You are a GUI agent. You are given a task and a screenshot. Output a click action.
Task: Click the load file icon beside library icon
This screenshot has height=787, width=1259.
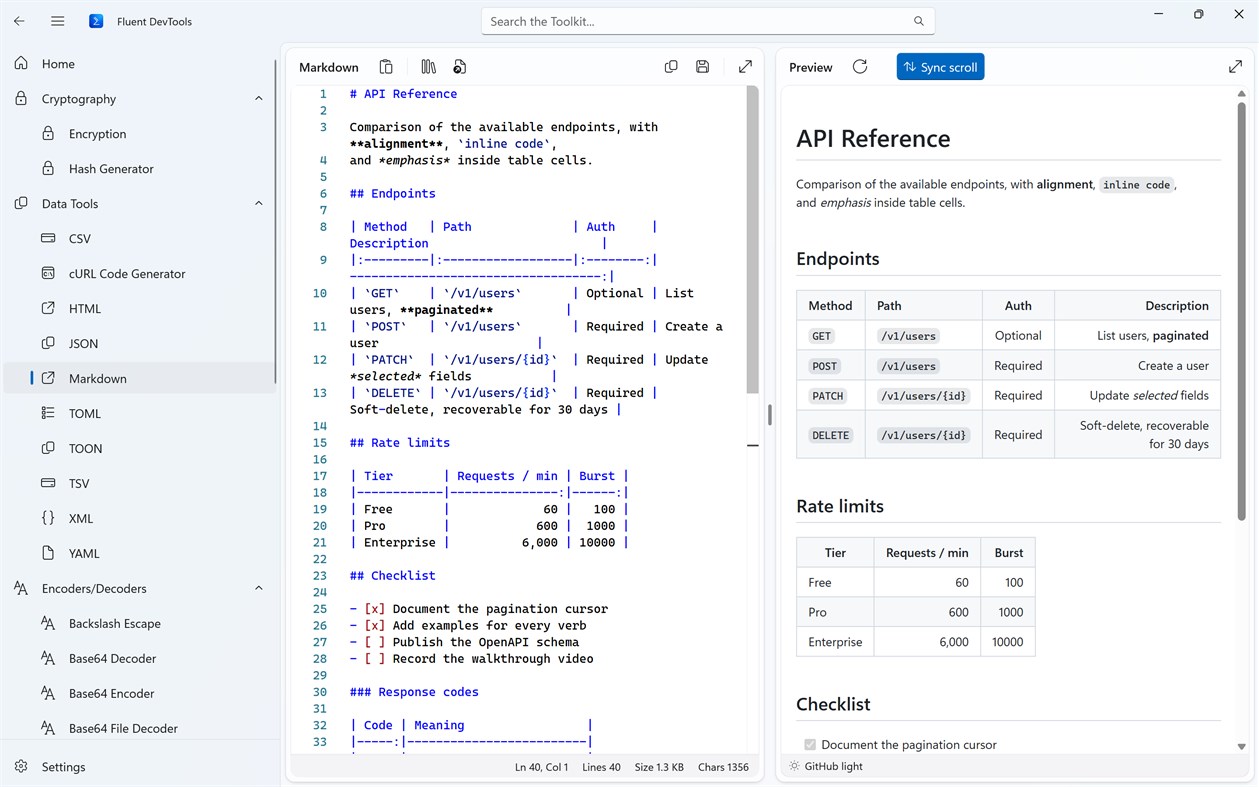[460, 67]
